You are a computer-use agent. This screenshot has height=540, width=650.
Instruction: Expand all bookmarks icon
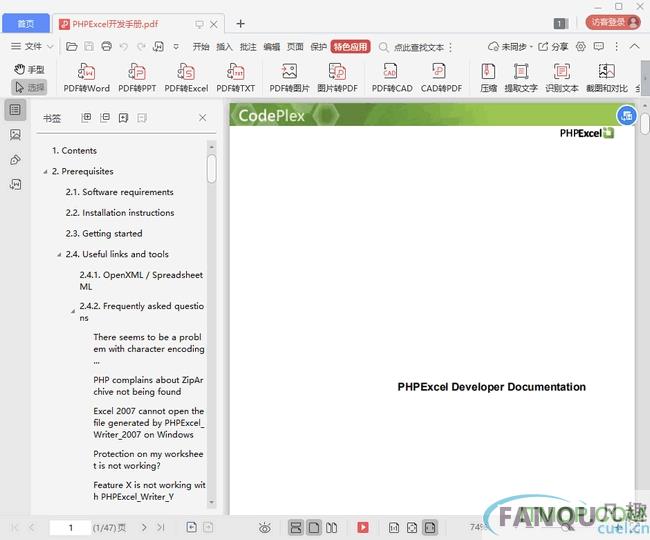86,118
